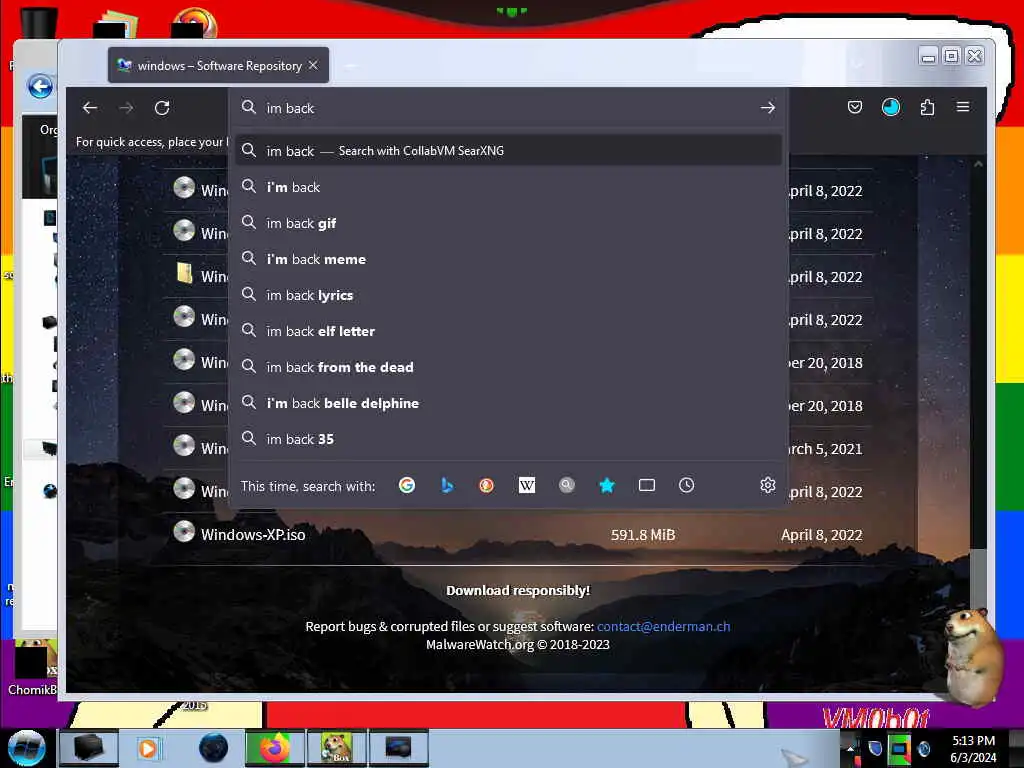Pick the suggestion 'im back elf letter'
1024x768 pixels.
click(x=509, y=331)
